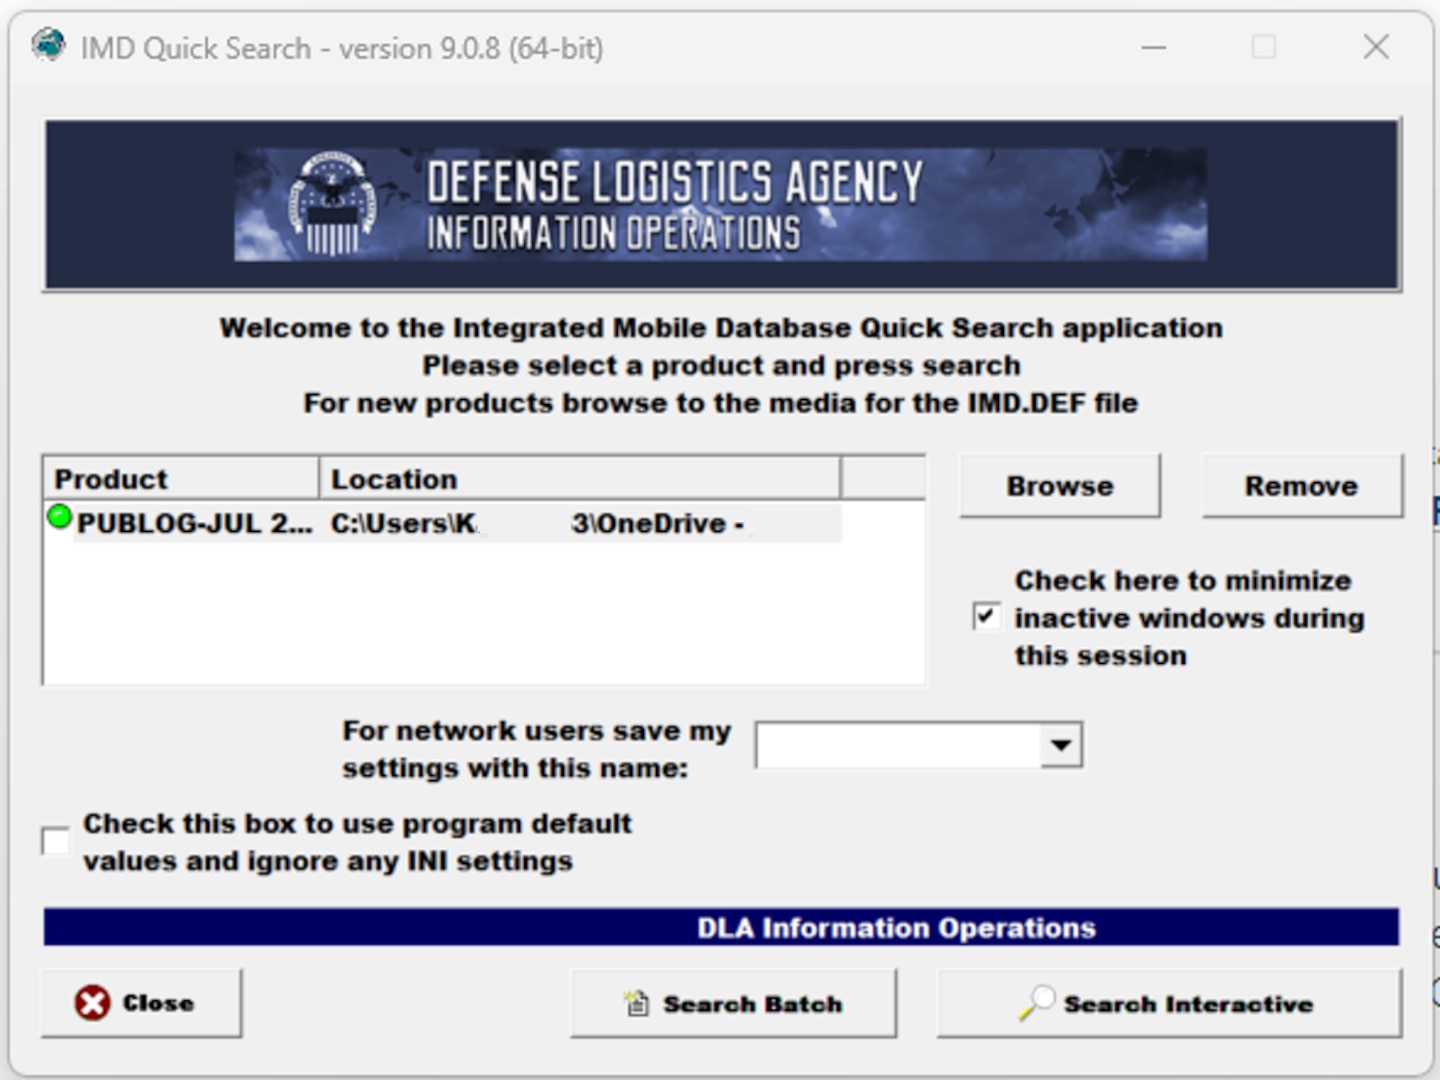Viewport: 1440px width, 1080px height.
Task: Minimize the IMD Quick Search window
Action: 1154,47
